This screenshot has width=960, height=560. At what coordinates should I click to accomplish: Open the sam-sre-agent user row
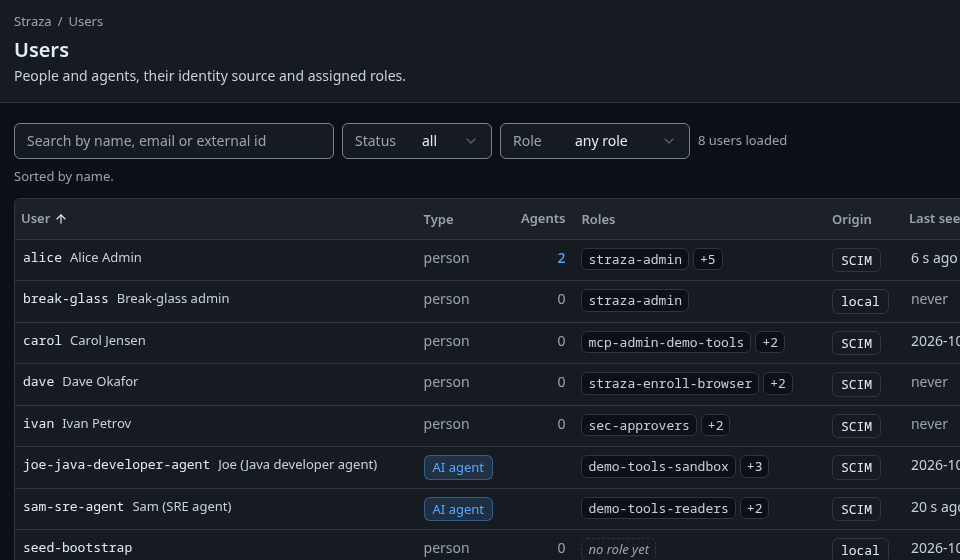[487, 509]
